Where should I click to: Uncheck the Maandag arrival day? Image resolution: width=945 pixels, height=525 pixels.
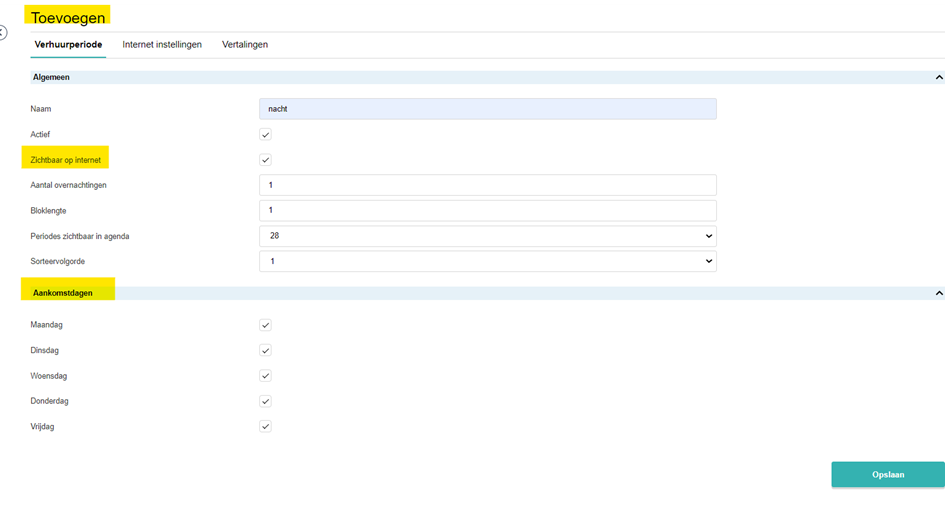tap(265, 325)
